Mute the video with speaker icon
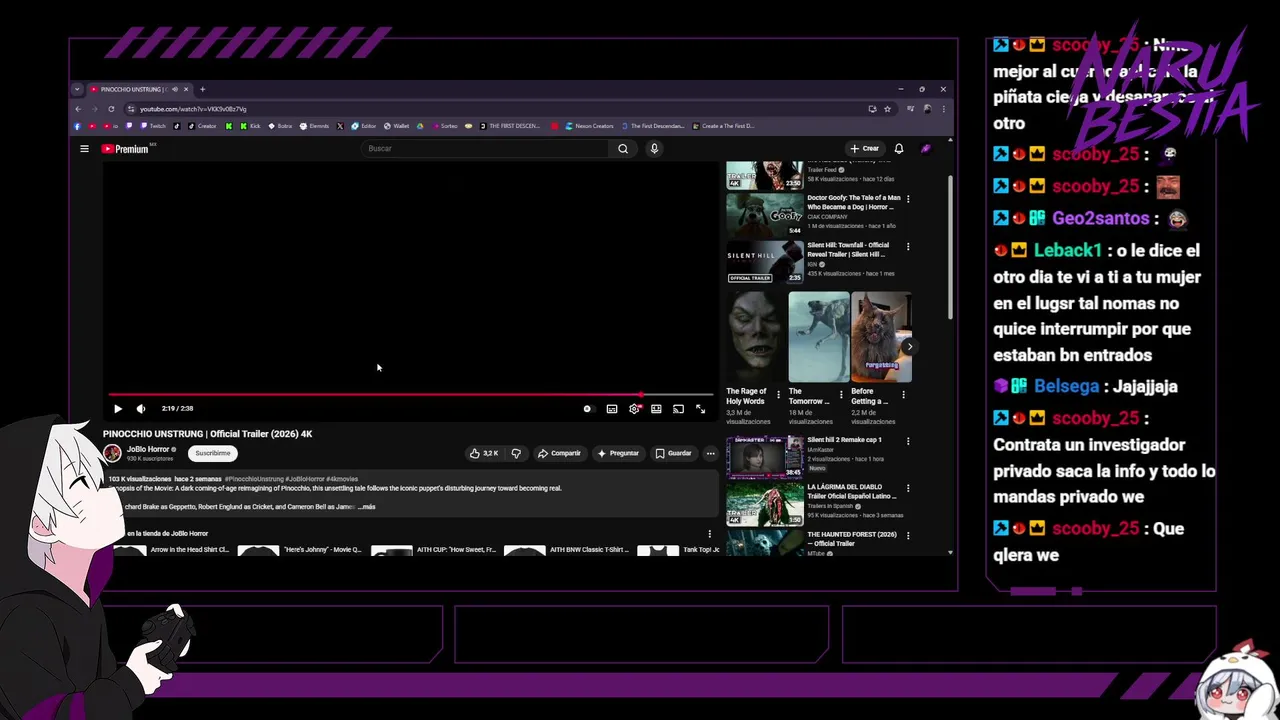The image size is (1280, 720). click(x=141, y=409)
